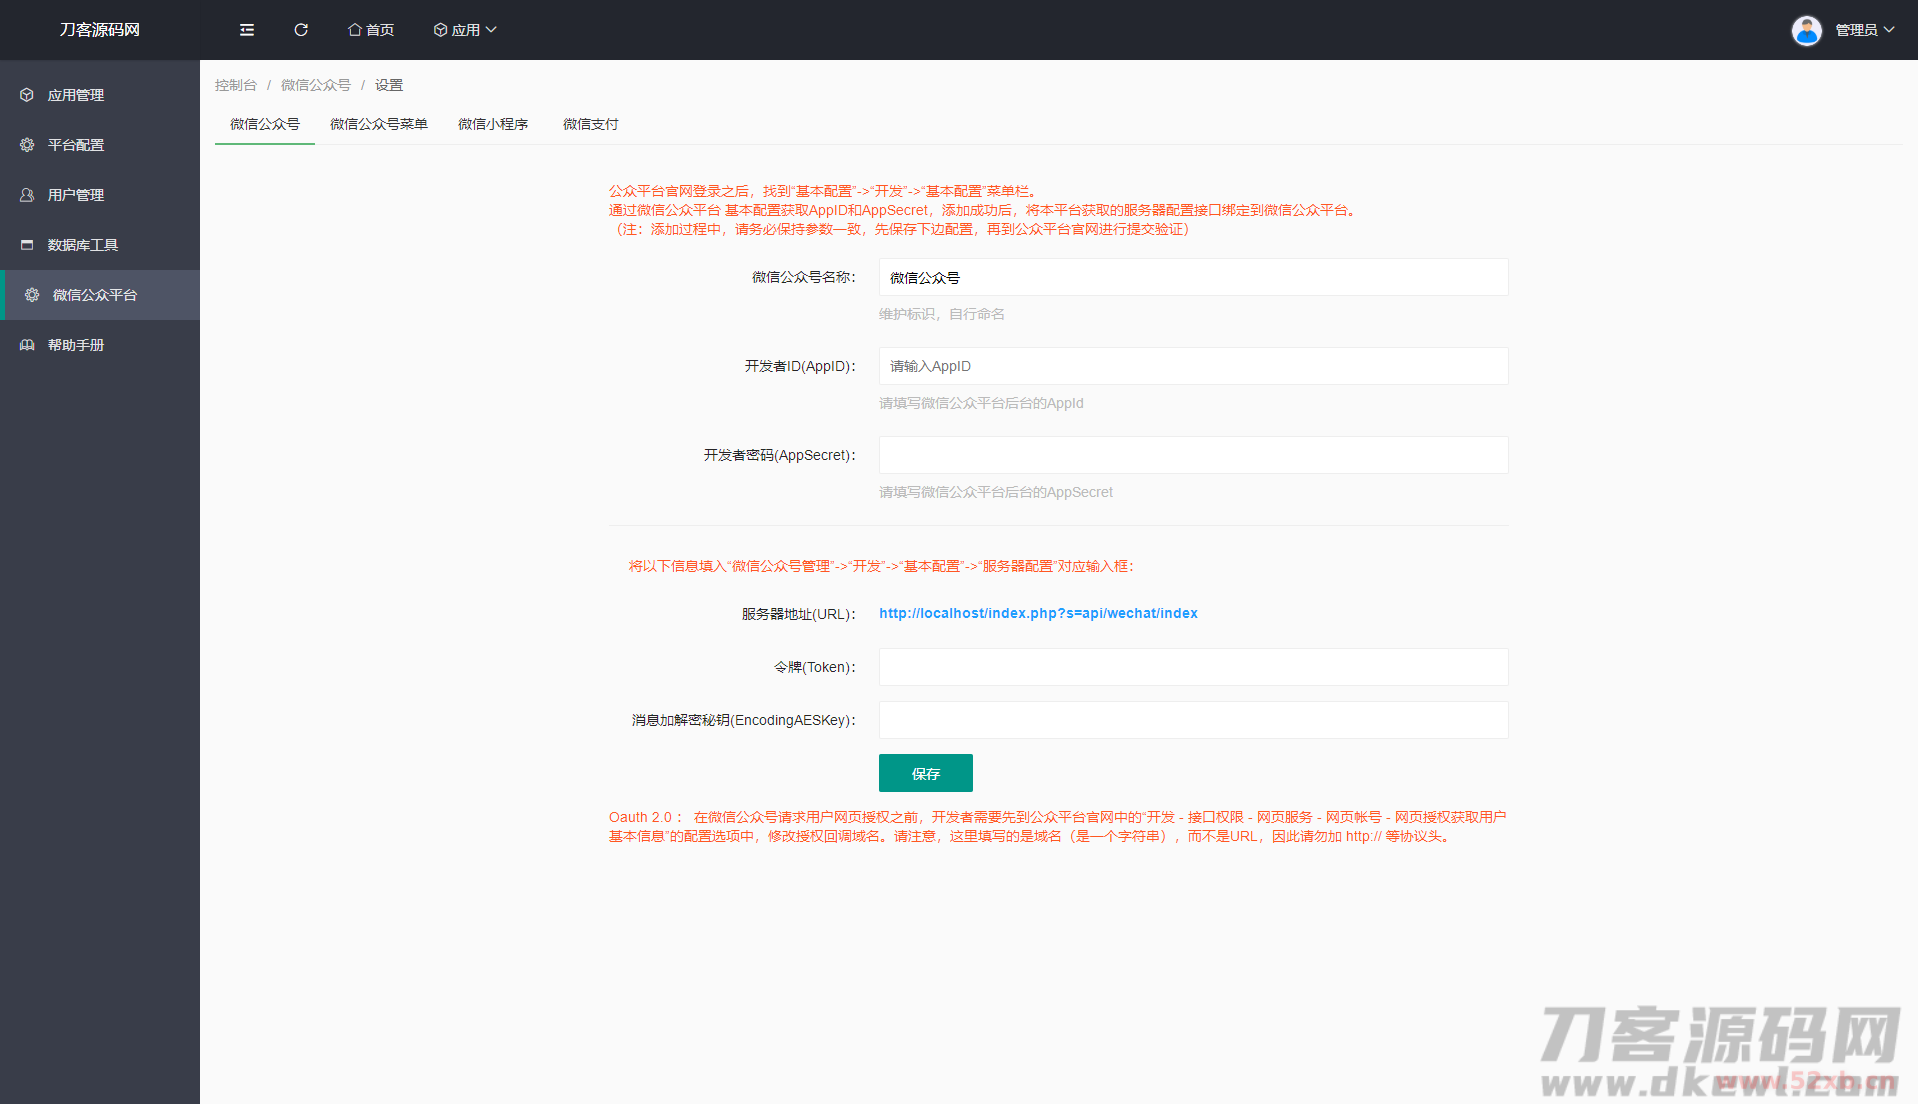Click the refresh page icon
This screenshot has width=1918, height=1104.
click(301, 30)
